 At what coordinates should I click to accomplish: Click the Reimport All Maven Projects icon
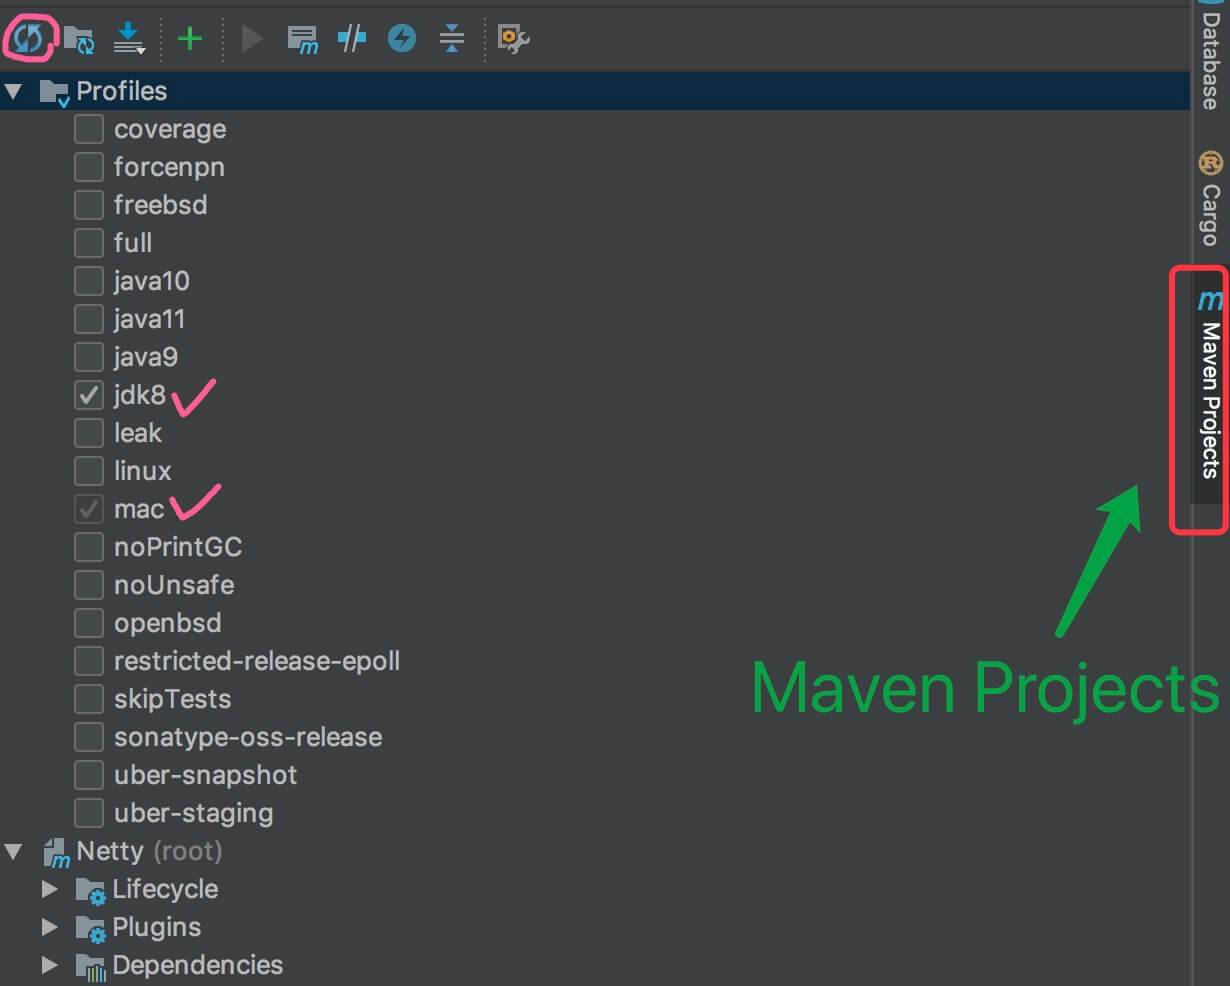28,38
